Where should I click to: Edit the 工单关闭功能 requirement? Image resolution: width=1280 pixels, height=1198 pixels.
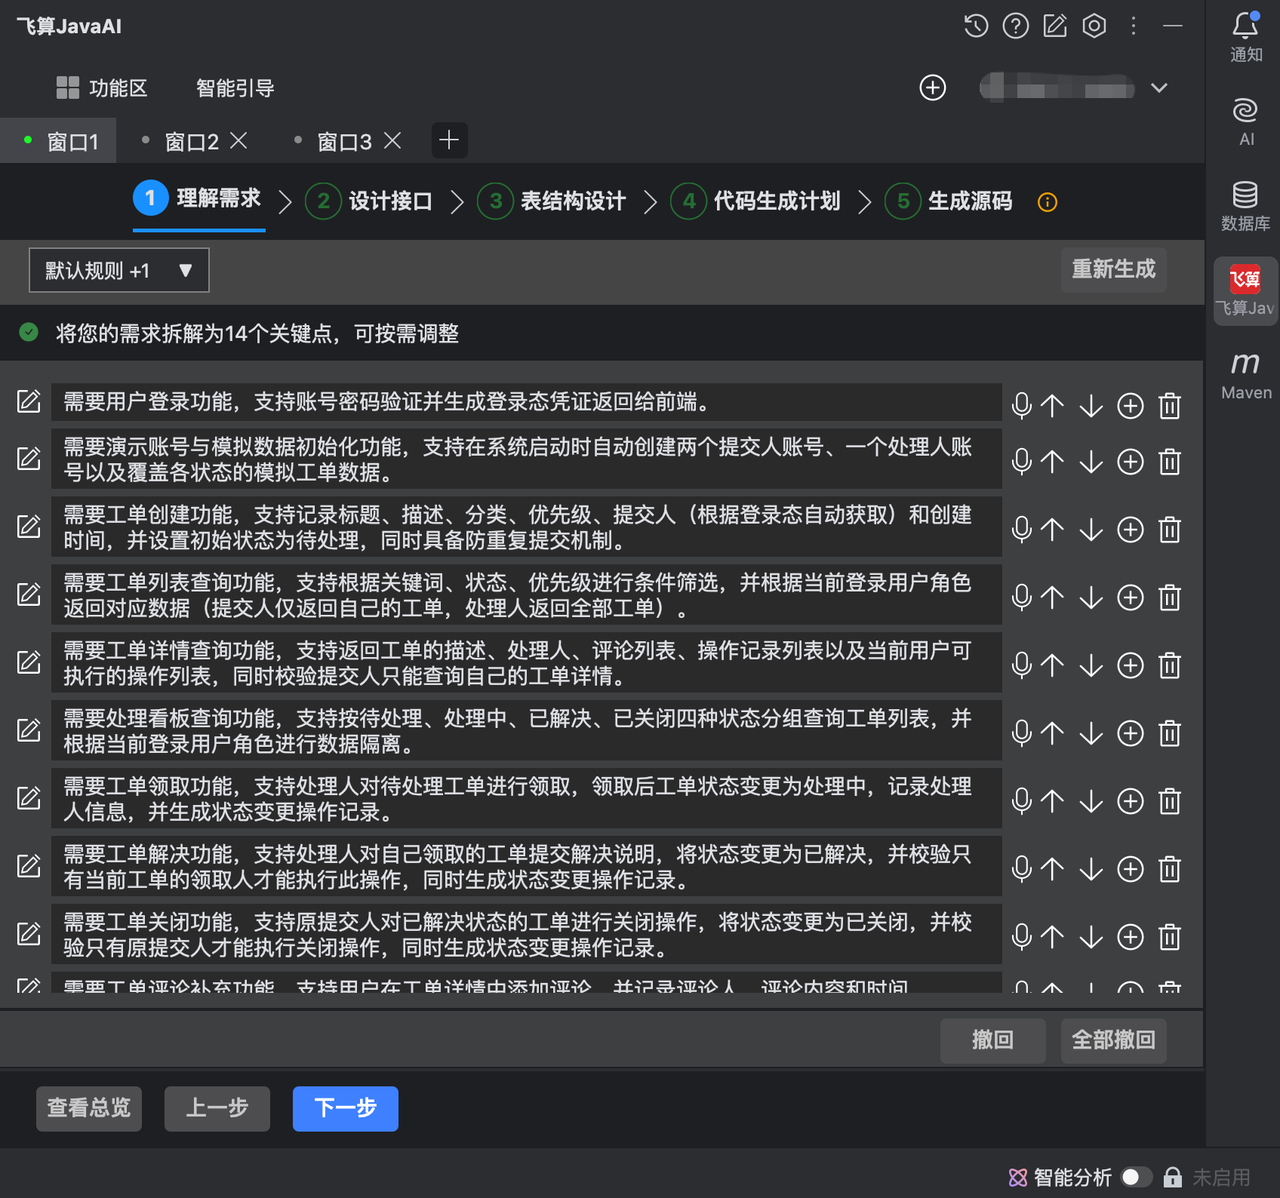(29, 935)
